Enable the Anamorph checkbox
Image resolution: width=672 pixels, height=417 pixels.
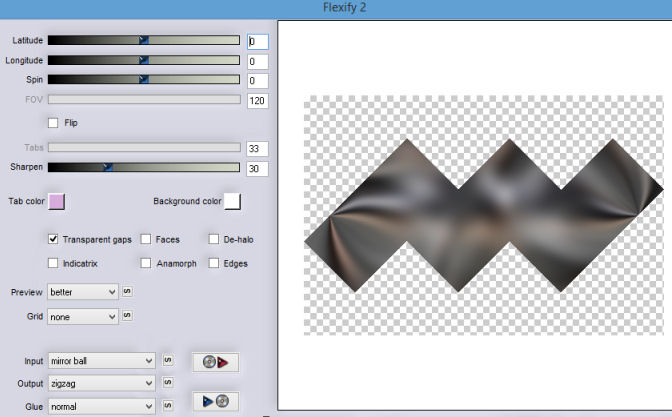point(146,263)
